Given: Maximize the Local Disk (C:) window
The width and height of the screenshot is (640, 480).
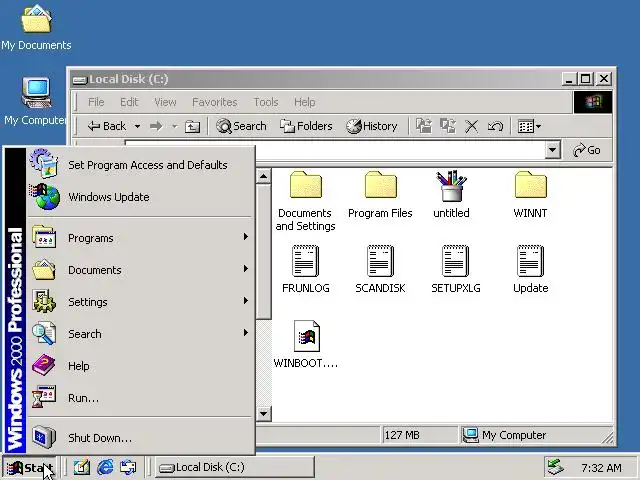Looking at the screenshot, I should [585, 79].
